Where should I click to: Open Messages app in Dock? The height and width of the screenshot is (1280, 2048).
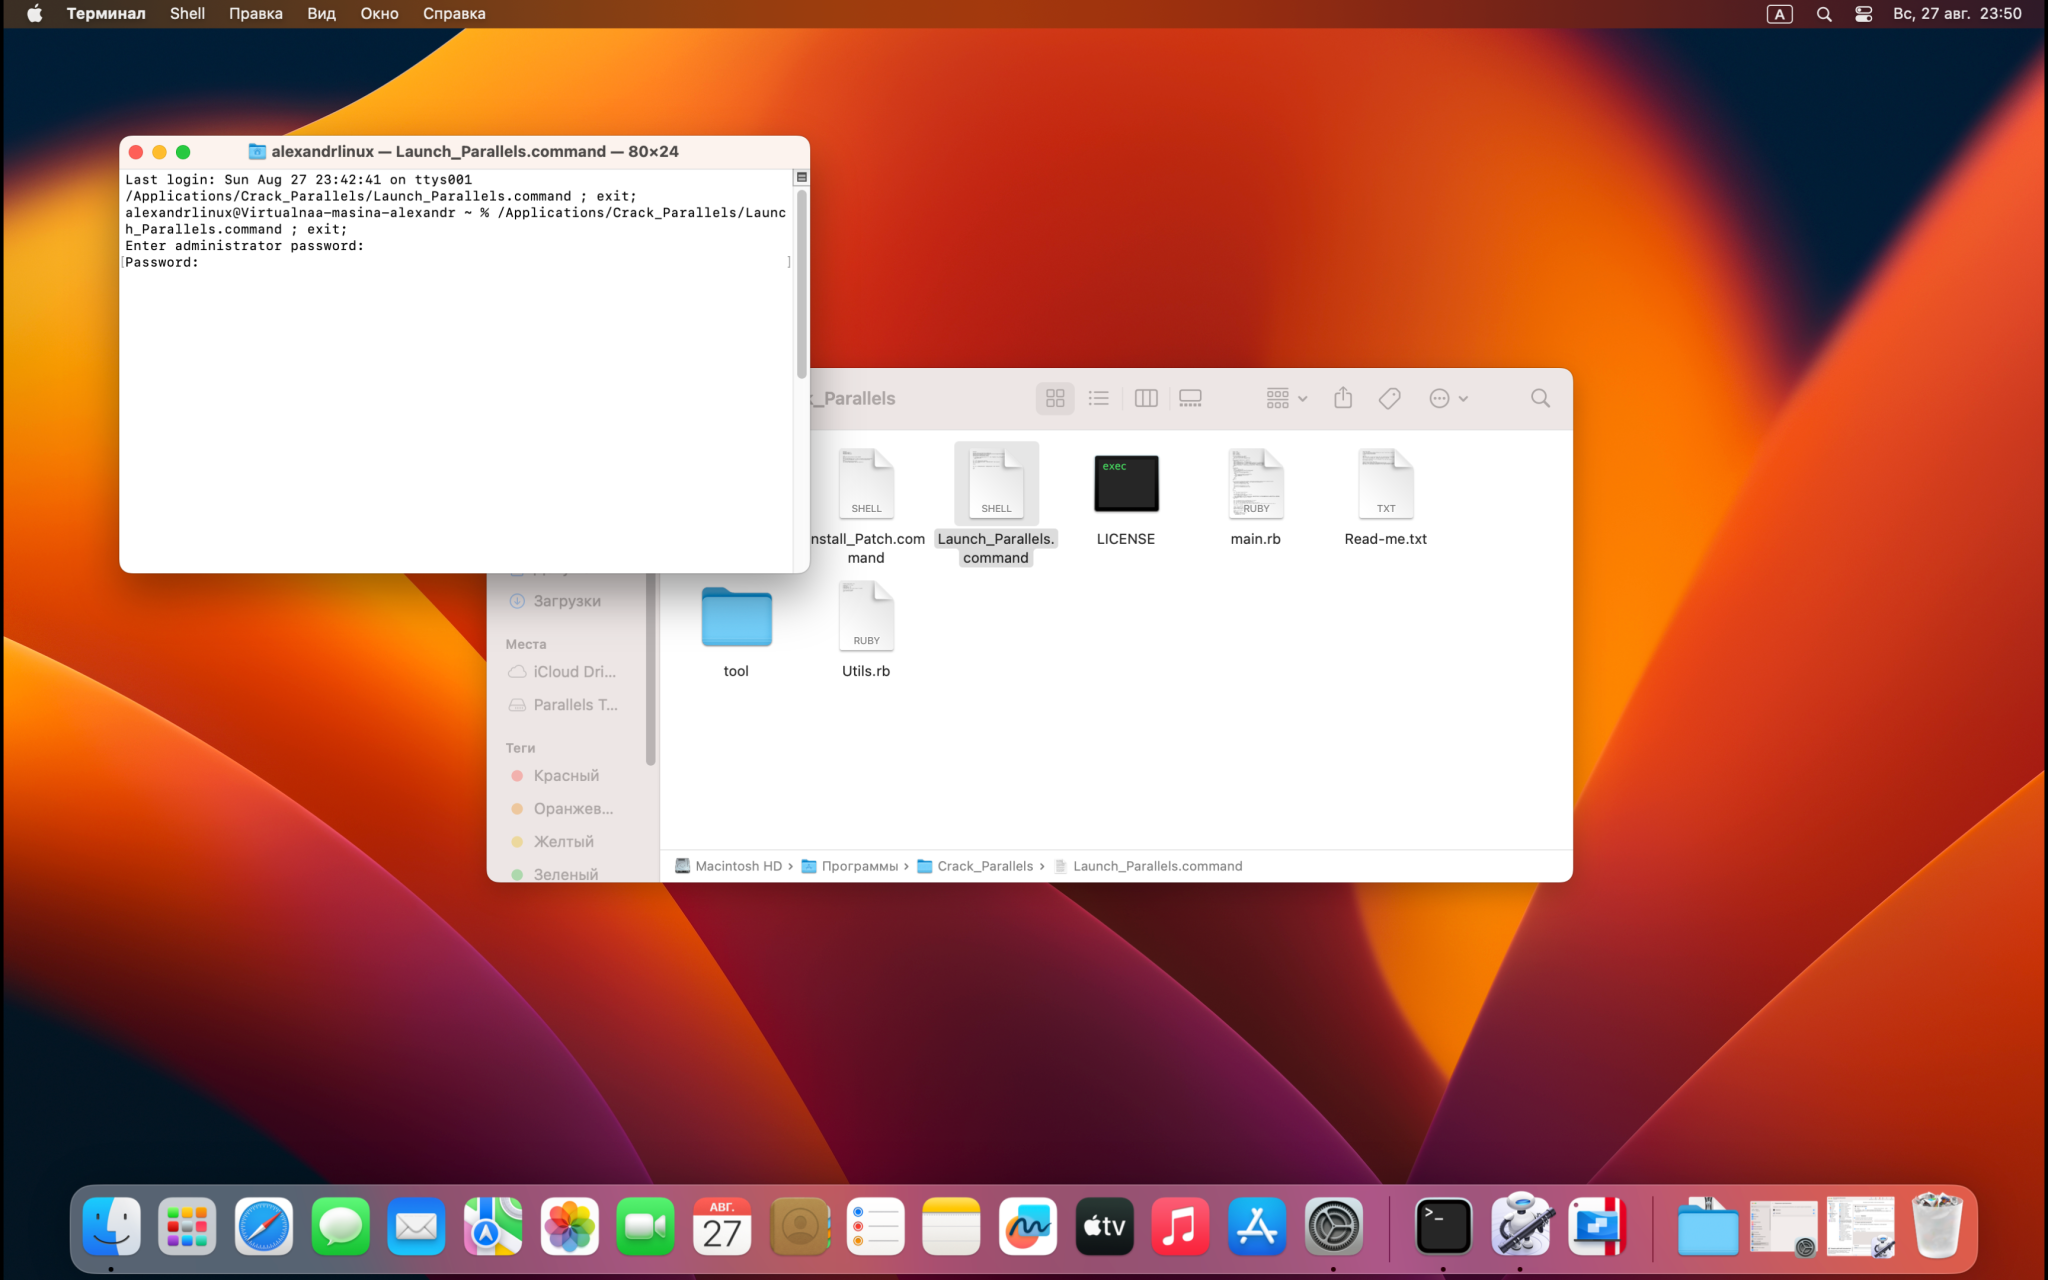click(340, 1226)
